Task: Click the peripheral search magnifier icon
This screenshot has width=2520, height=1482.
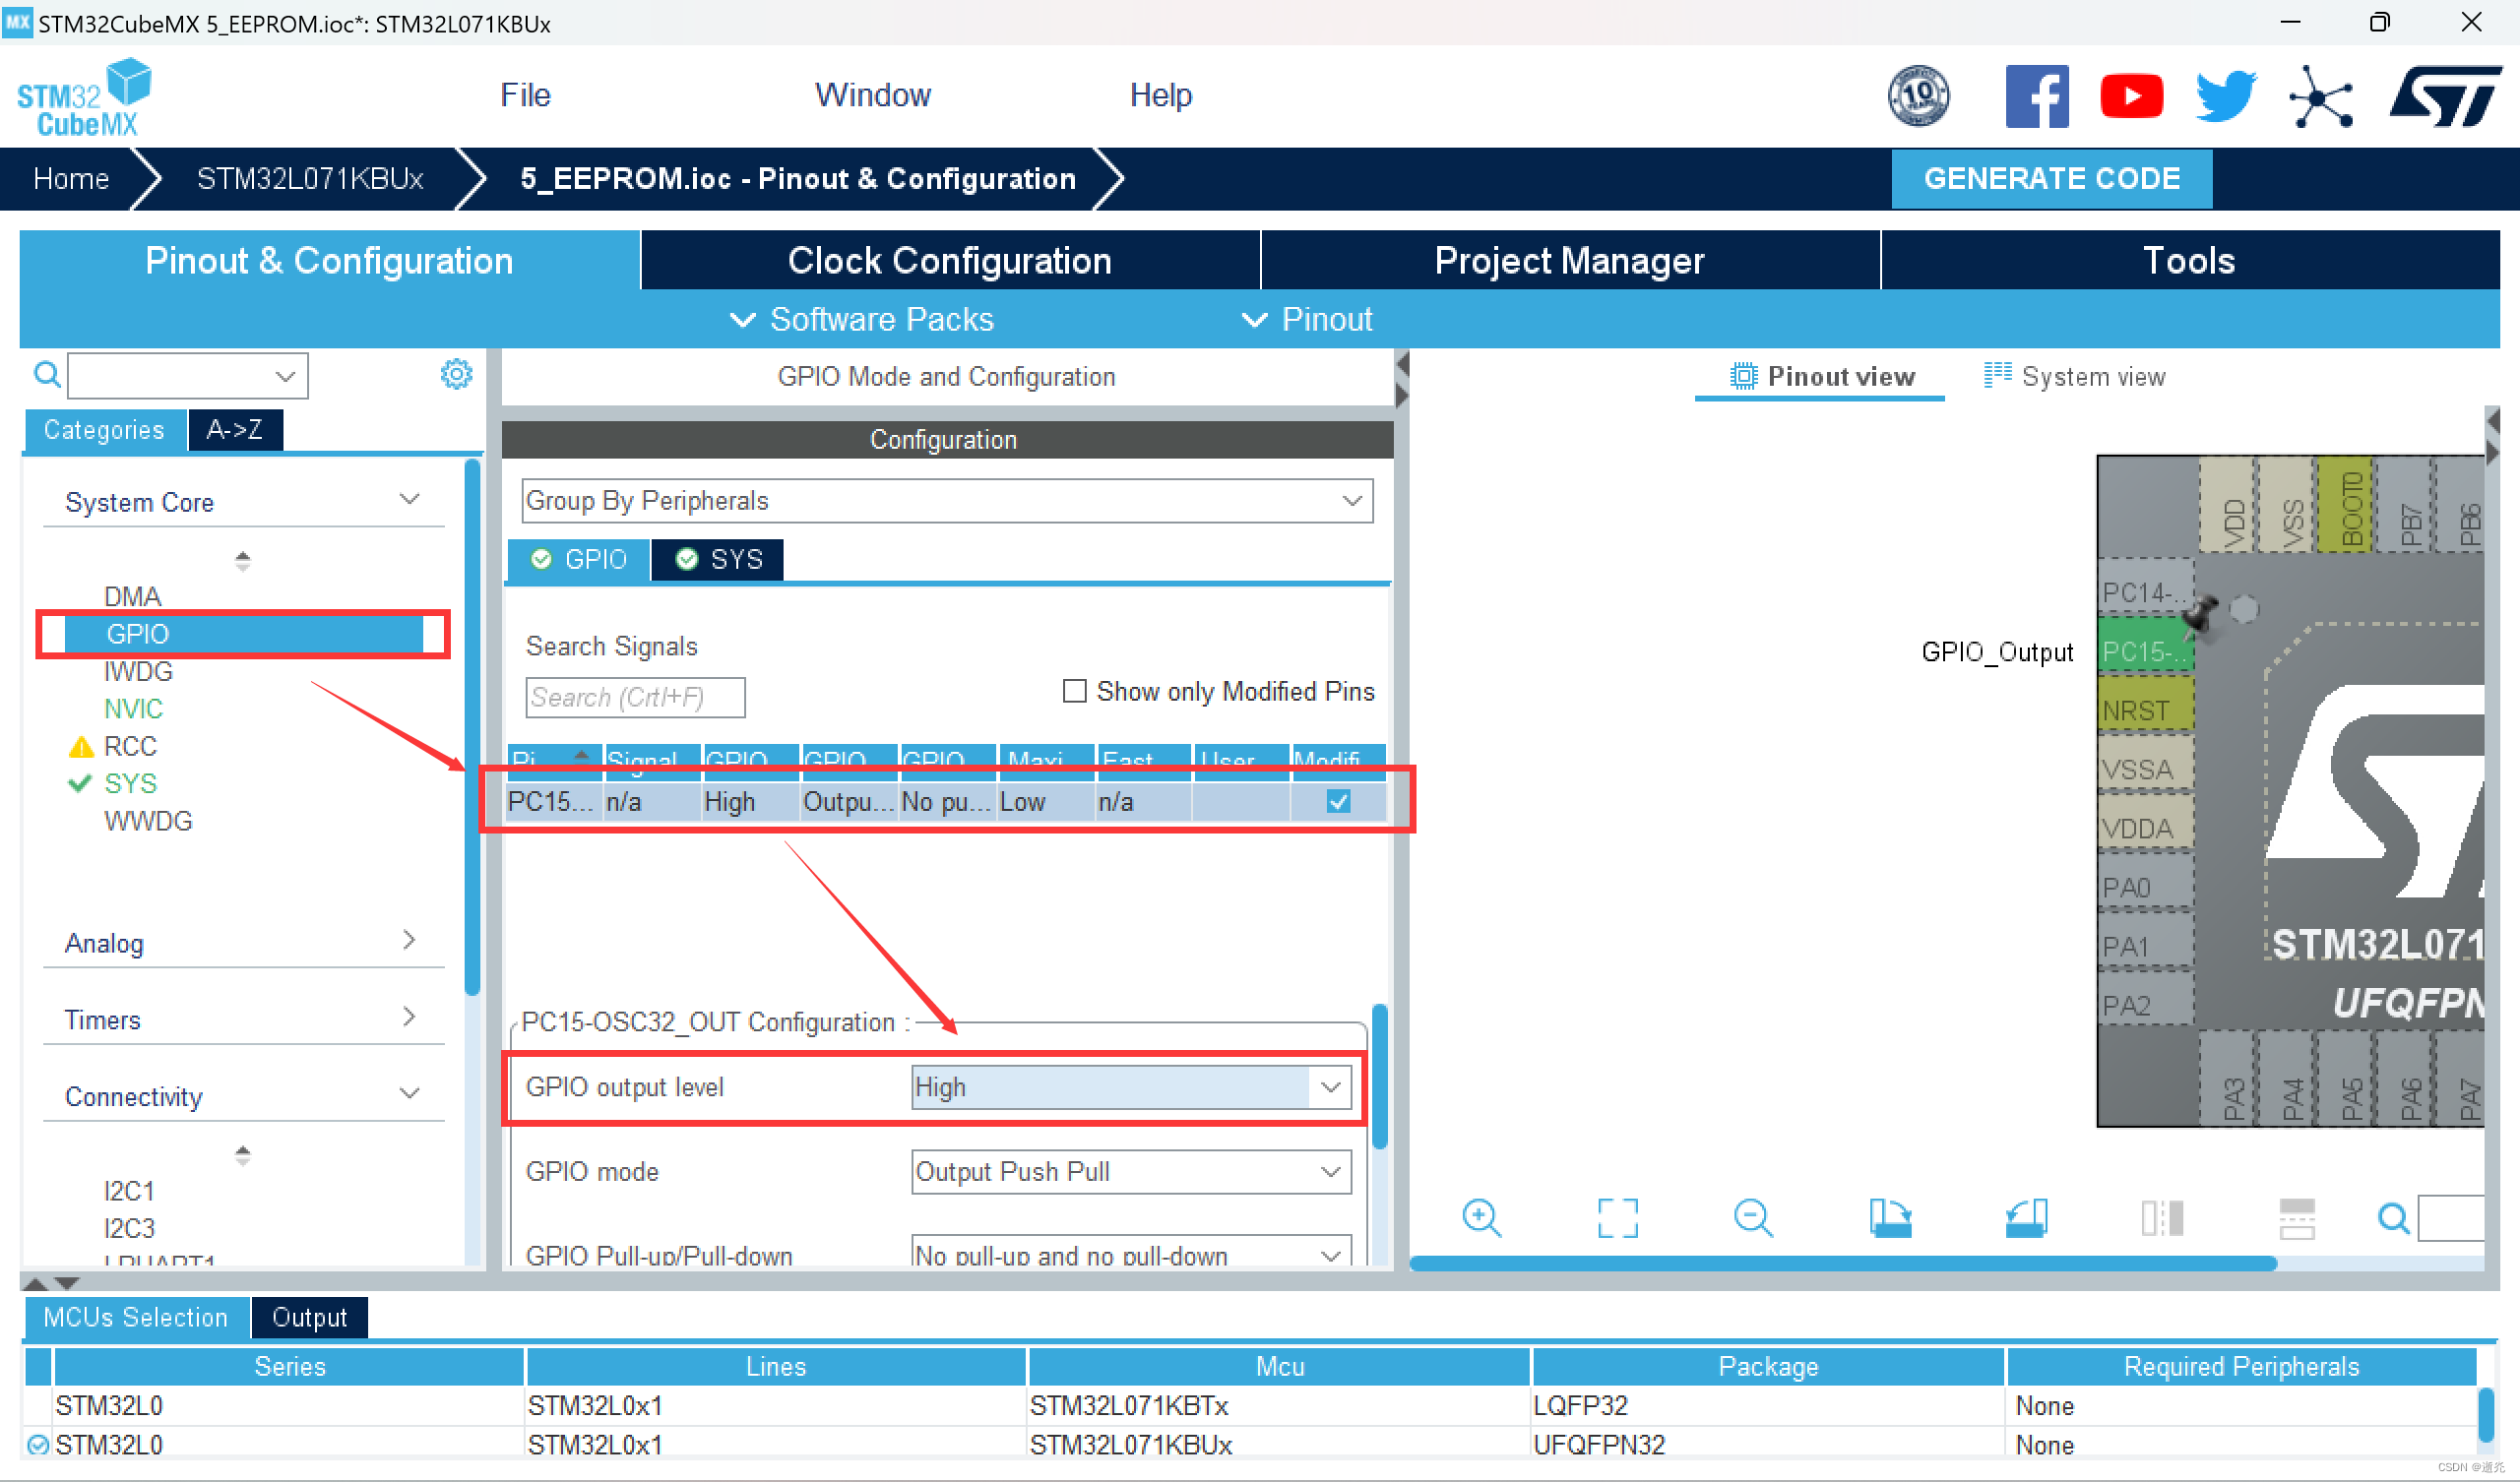Action: 46,375
